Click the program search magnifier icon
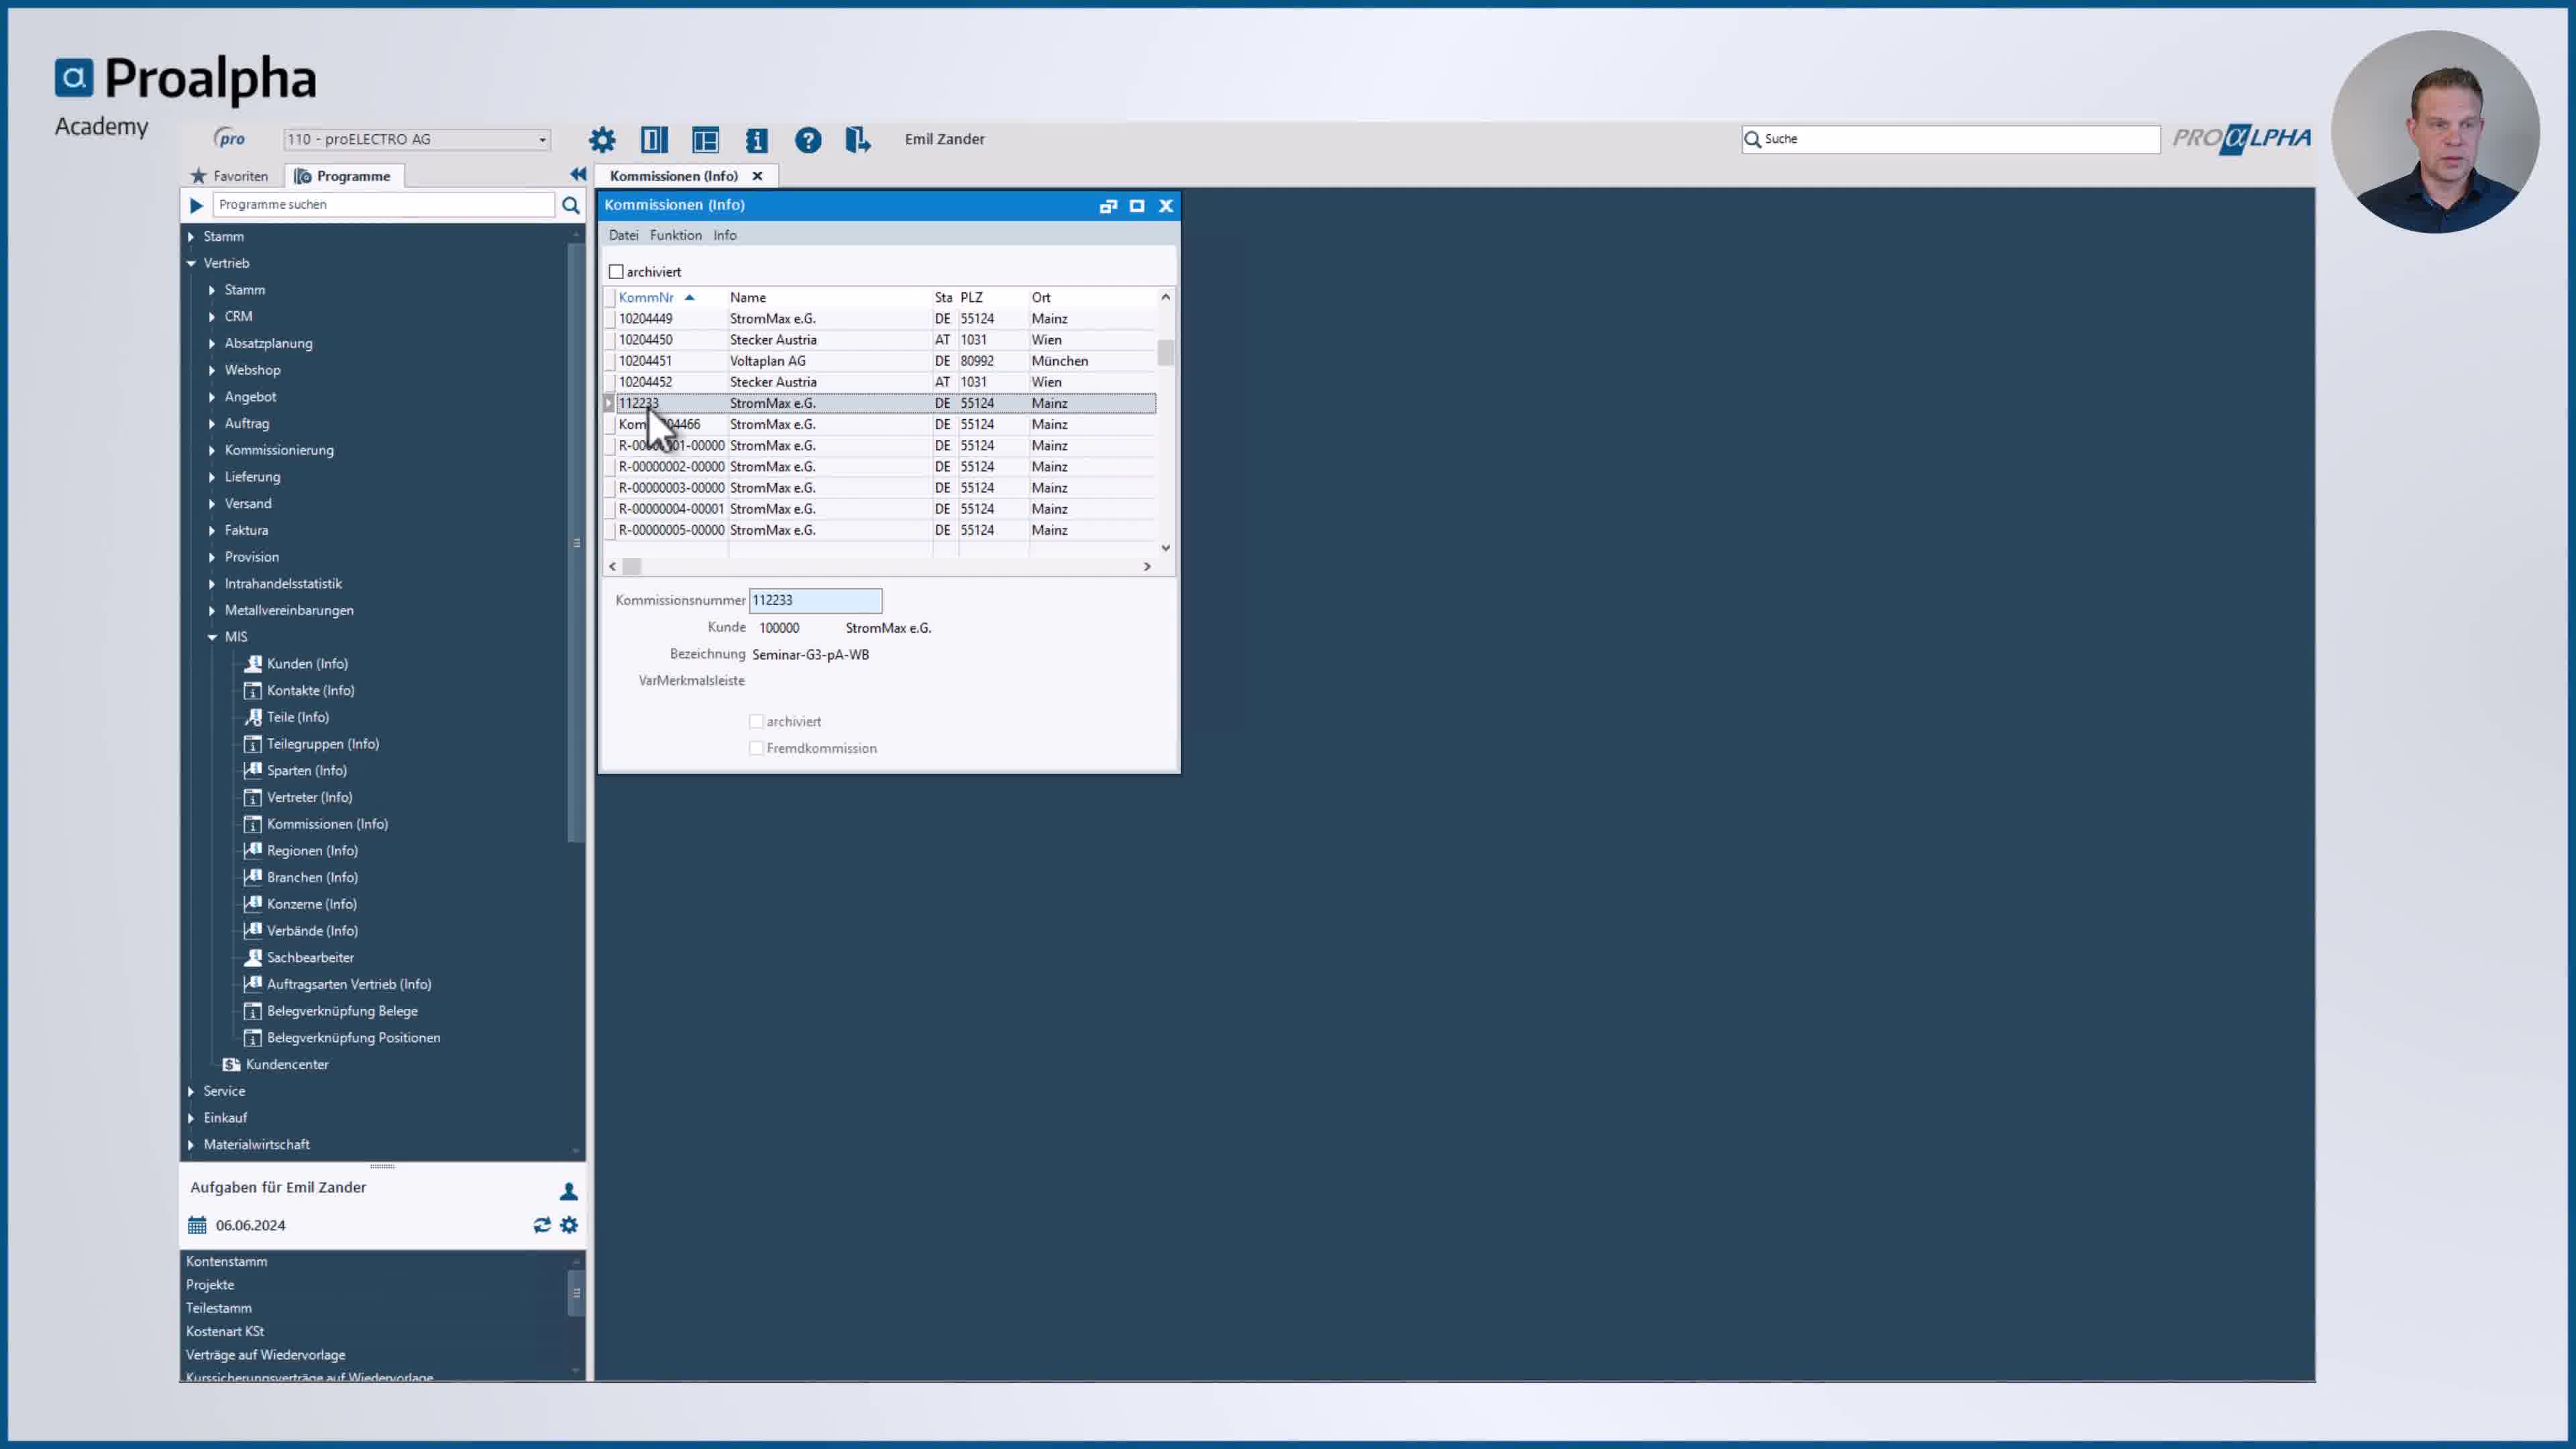 pos(571,205)
